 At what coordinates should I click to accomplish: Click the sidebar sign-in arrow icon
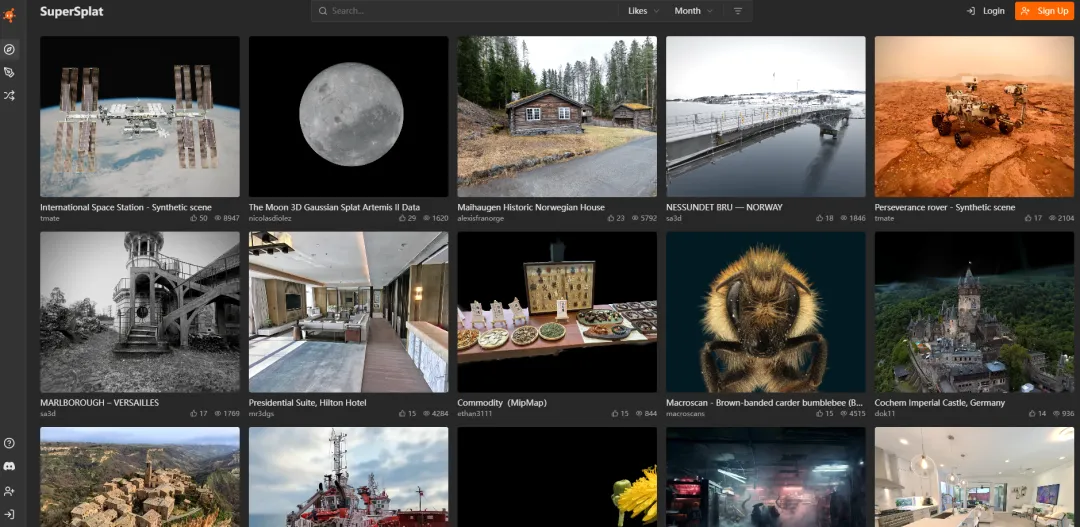[9, 514]
